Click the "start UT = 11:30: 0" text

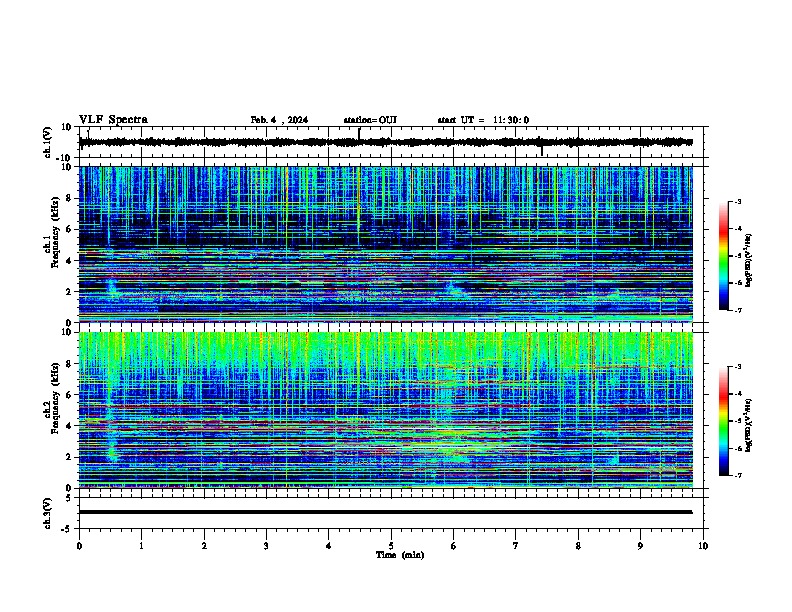483,120
